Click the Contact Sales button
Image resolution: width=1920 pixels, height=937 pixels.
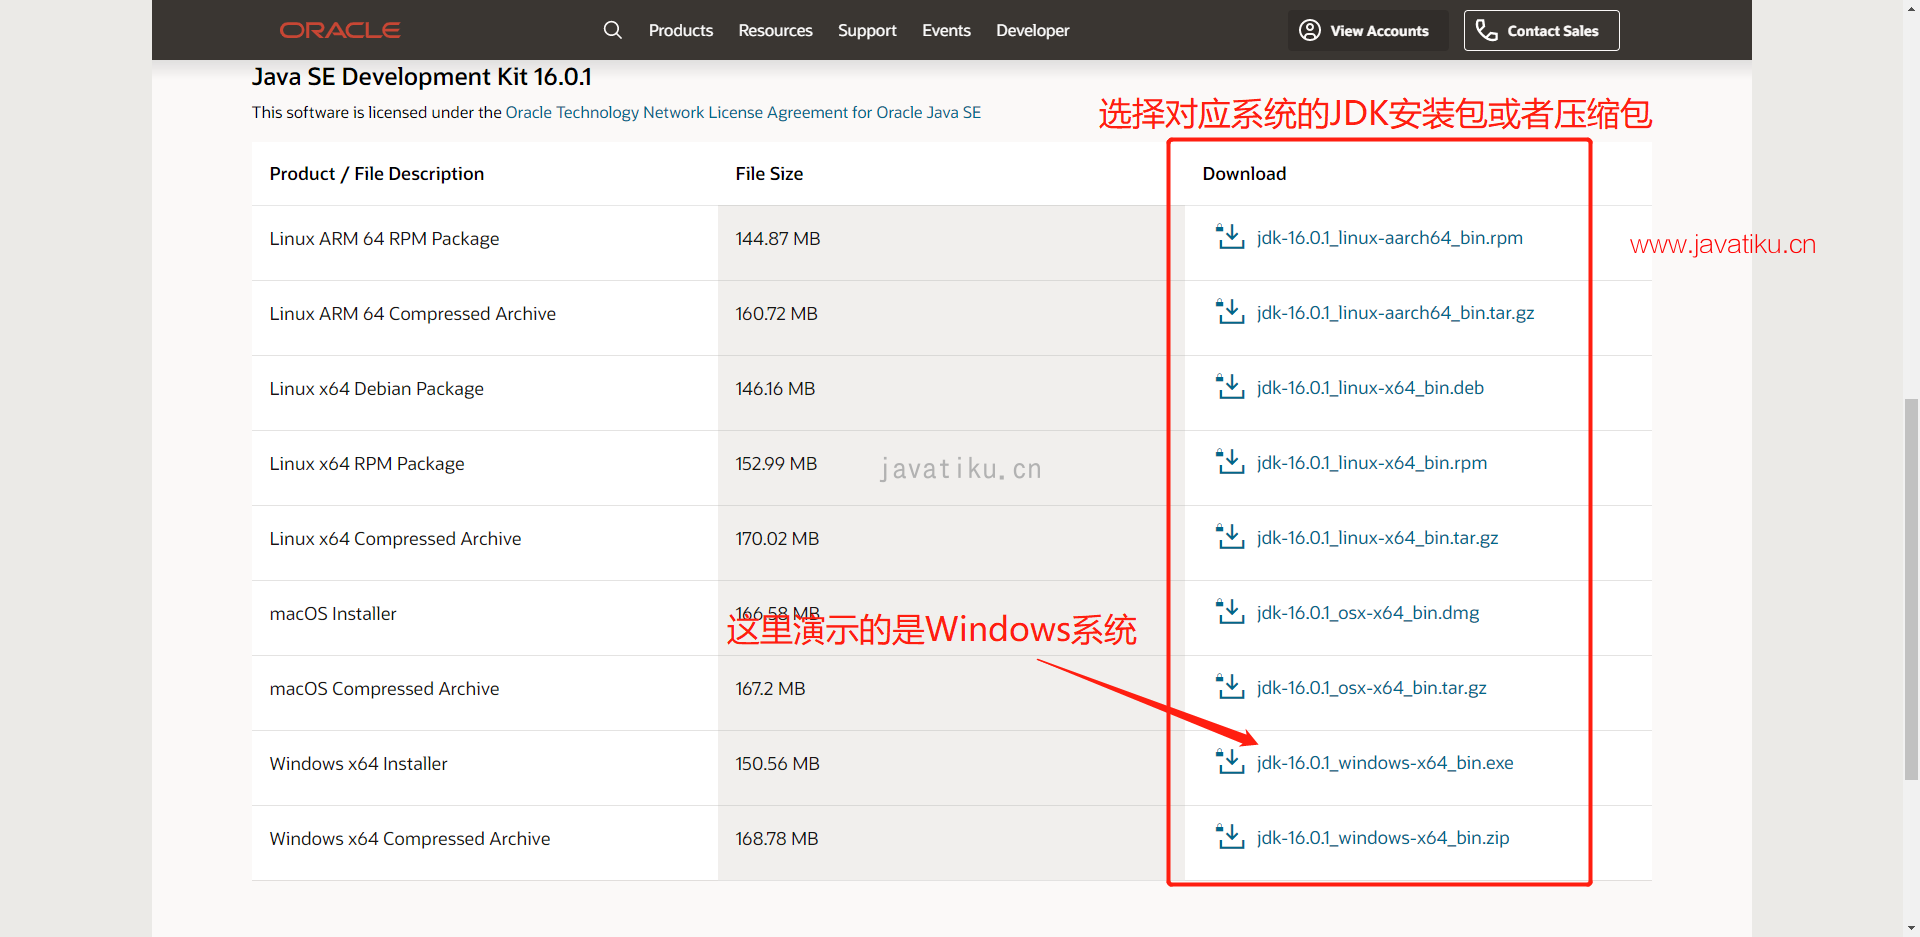click(x=1541, y=30)
